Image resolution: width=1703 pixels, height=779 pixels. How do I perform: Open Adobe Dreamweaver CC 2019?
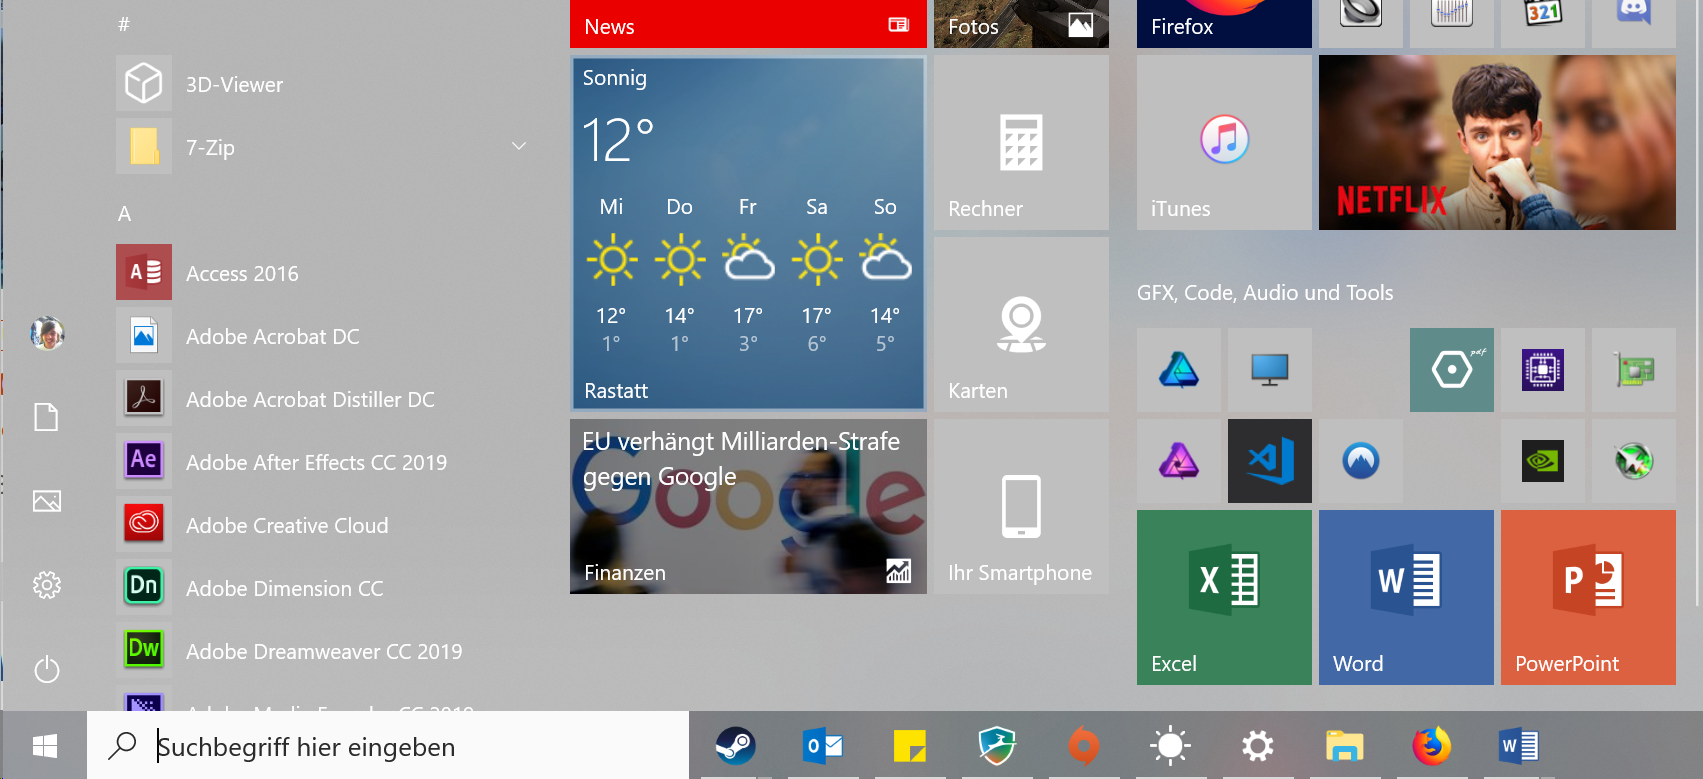tap(320, 651)
